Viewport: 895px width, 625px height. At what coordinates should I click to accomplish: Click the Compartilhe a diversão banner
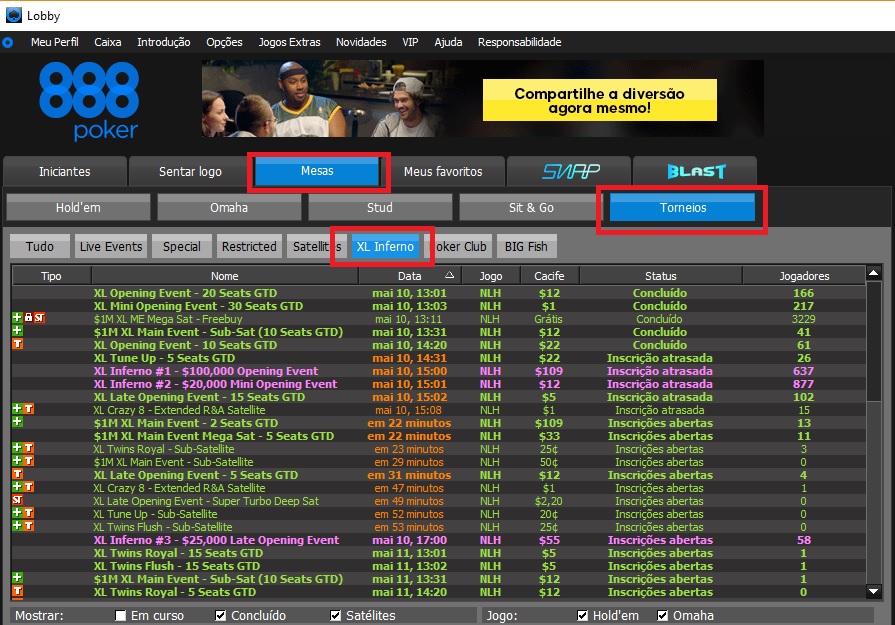[x=483, y=99]
